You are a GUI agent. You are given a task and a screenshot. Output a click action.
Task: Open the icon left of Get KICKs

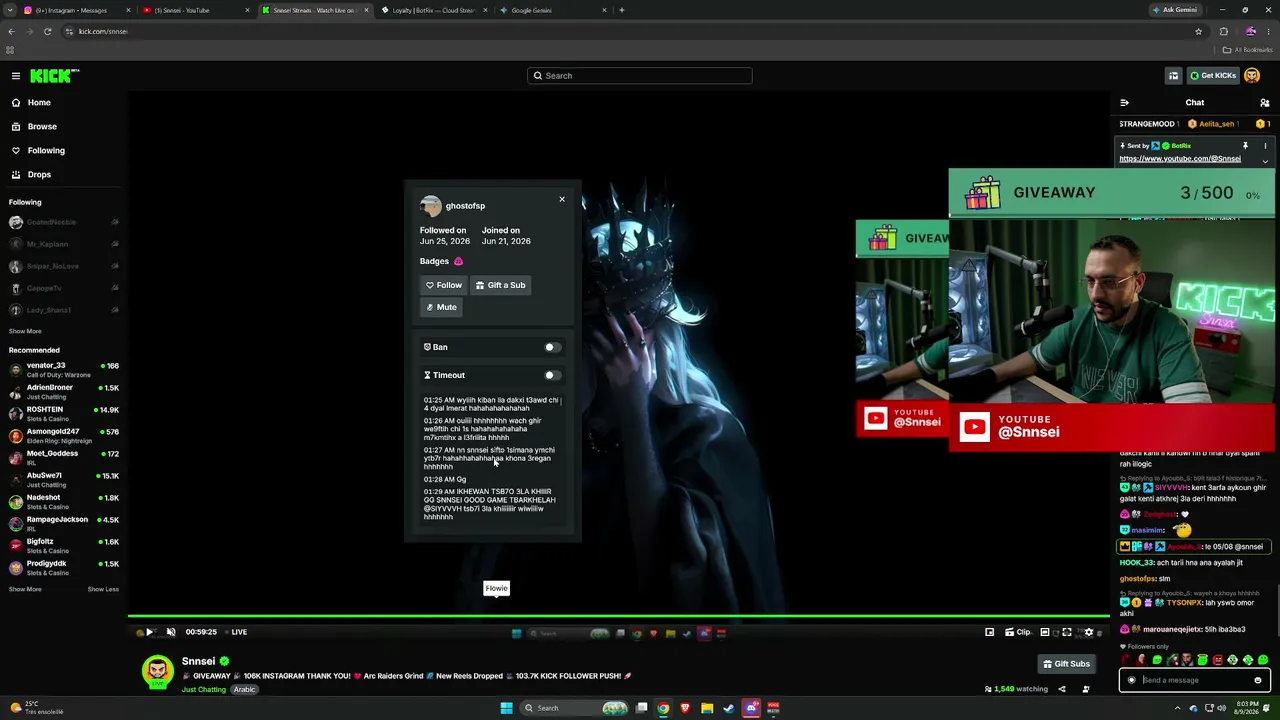coord(1174,76)
